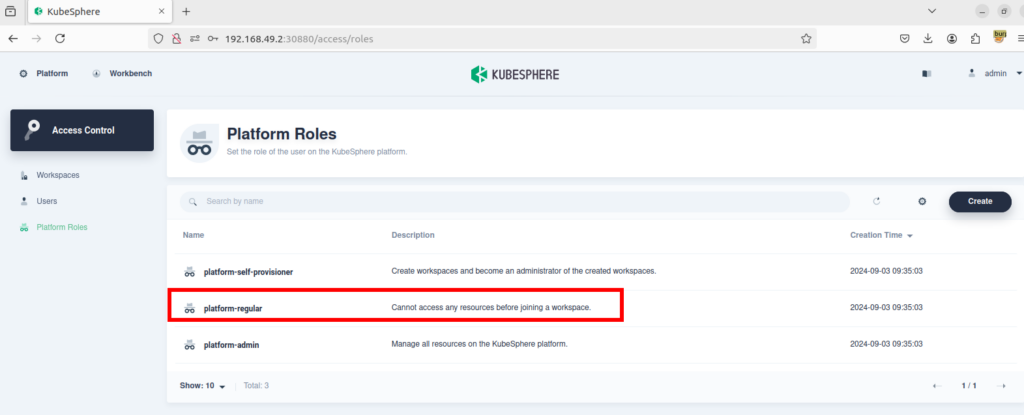Viewport: 1024px width, 415px height.
Task: Open the browser extensions icon
Action: click(x=975, y=39)
